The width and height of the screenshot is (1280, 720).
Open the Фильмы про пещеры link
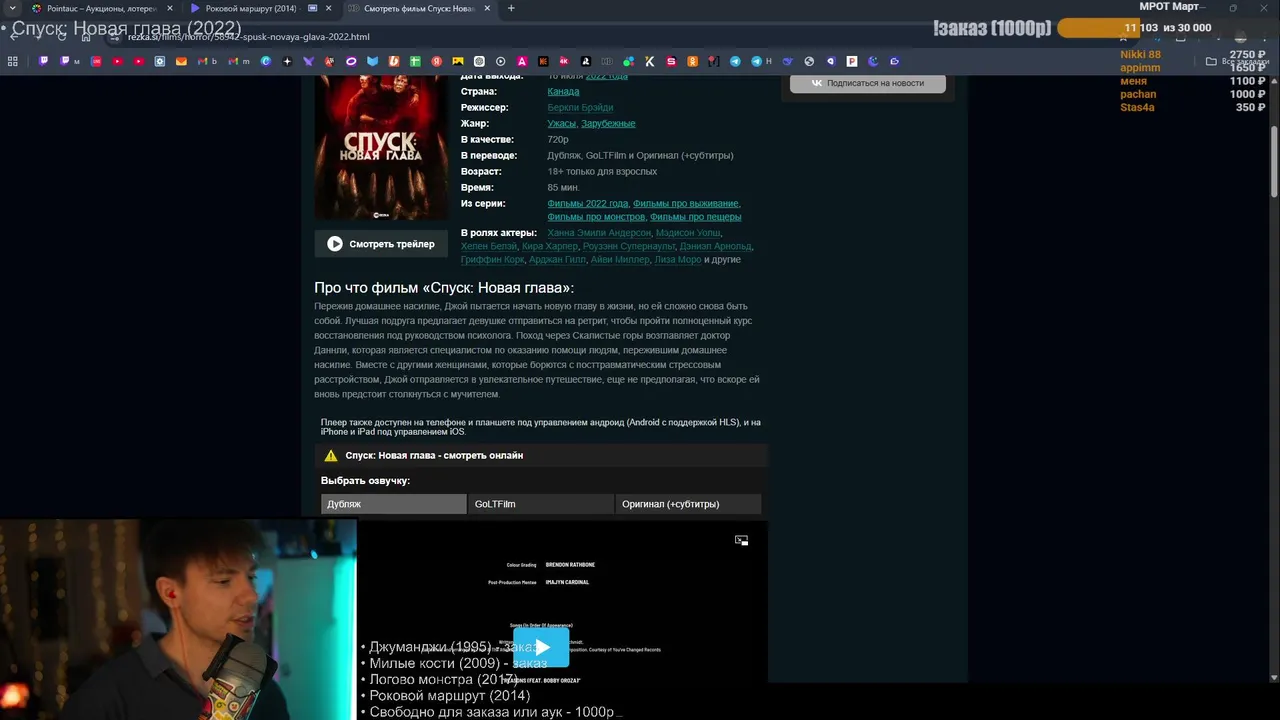point(696,216)
